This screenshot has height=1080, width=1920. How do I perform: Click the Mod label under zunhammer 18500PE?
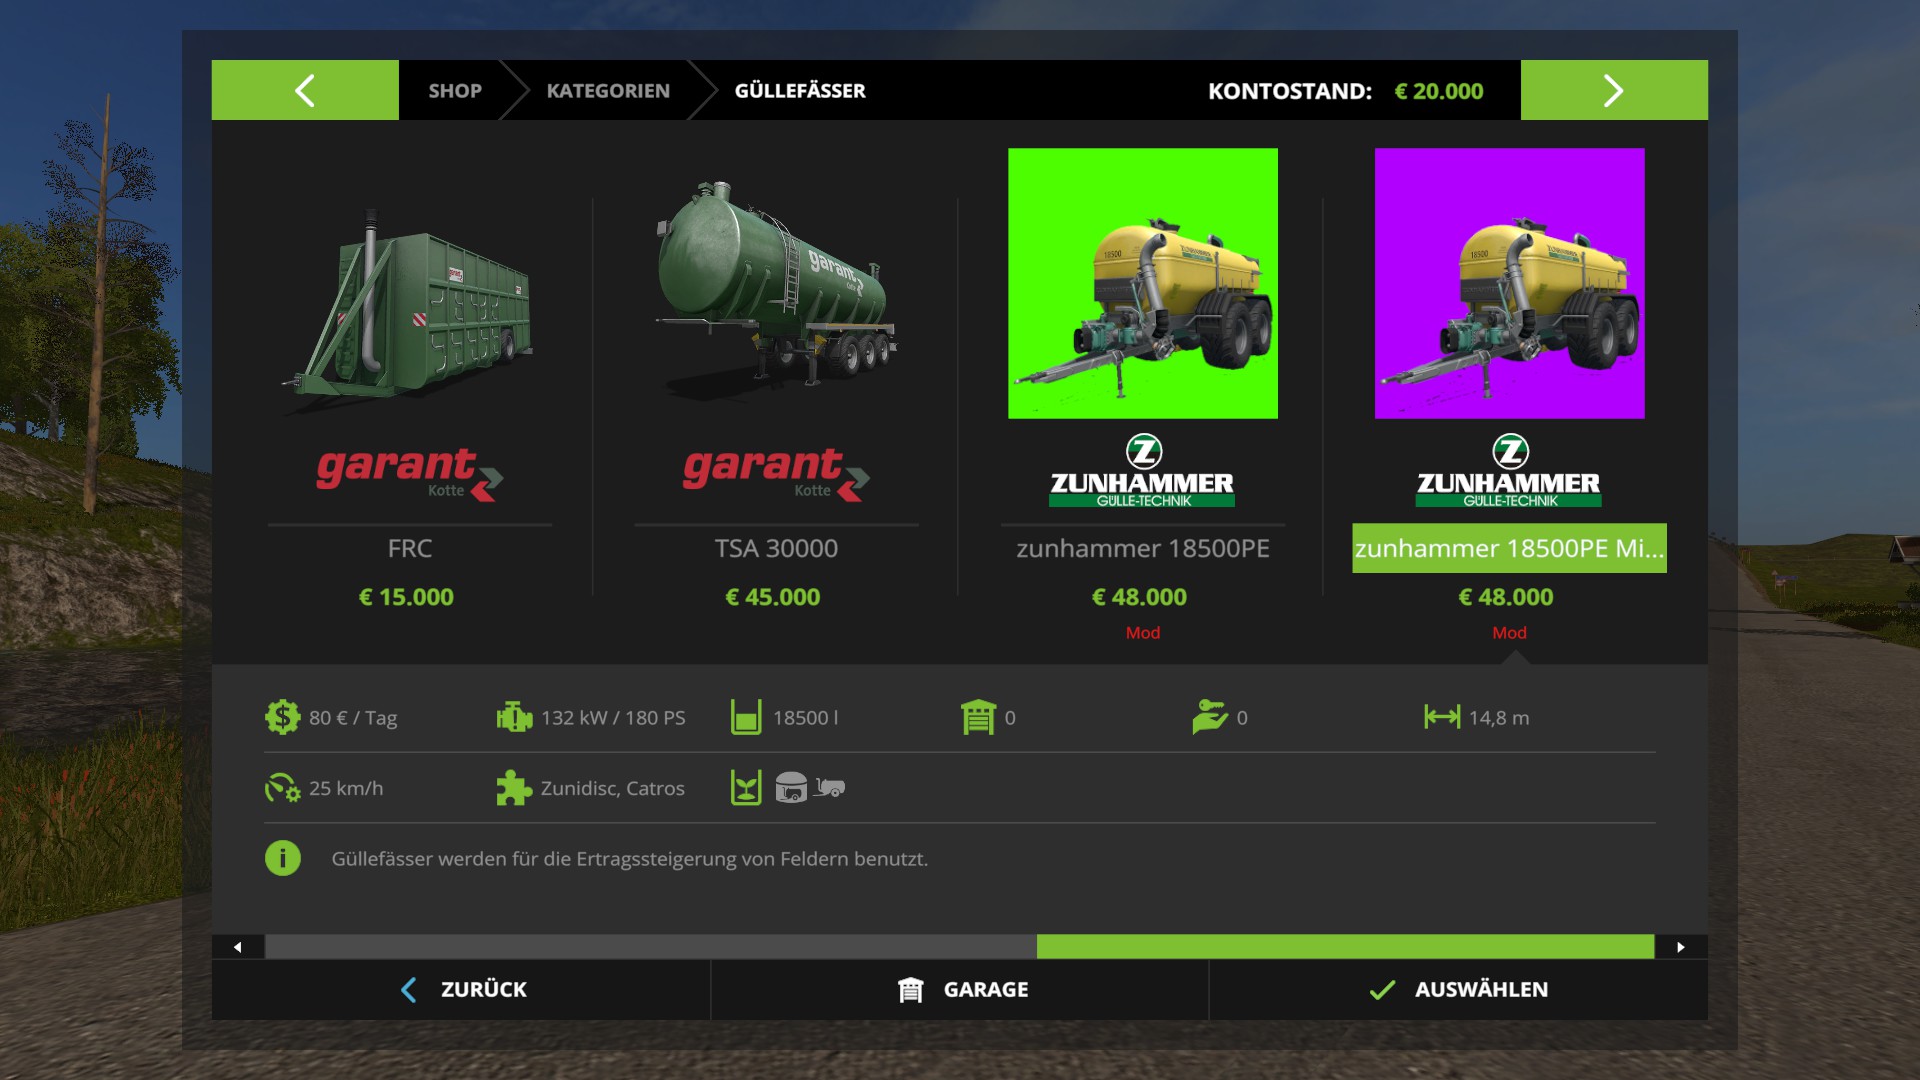pos(1143,633)
